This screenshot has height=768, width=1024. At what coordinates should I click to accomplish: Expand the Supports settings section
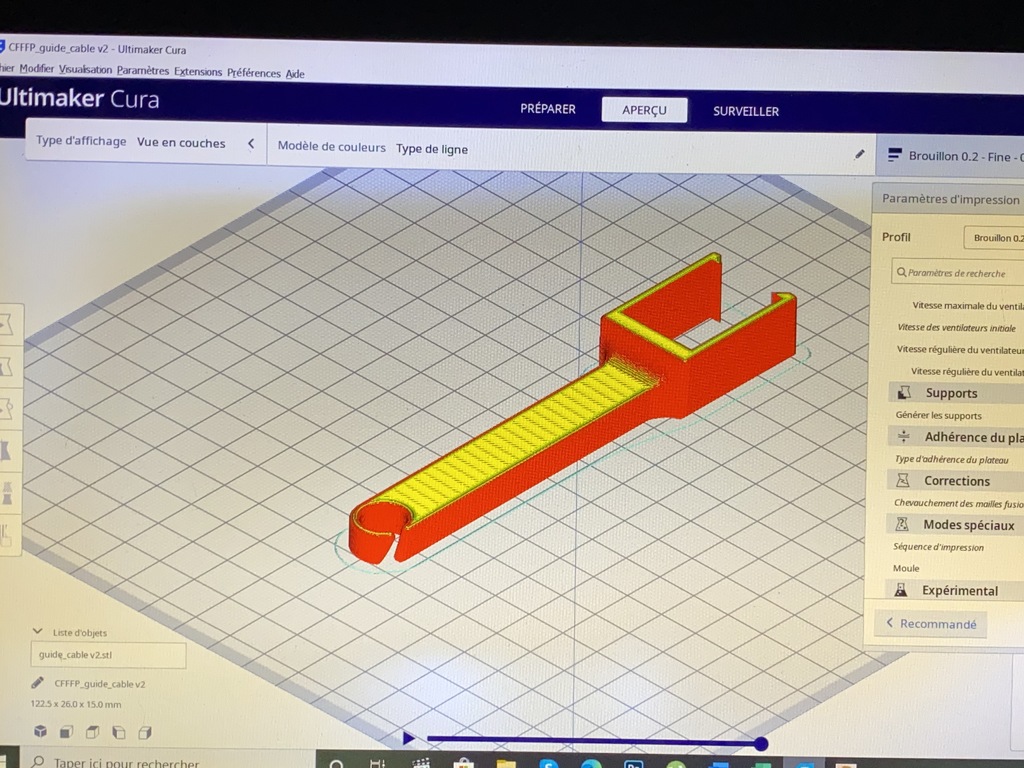click(x=956, y=392)
